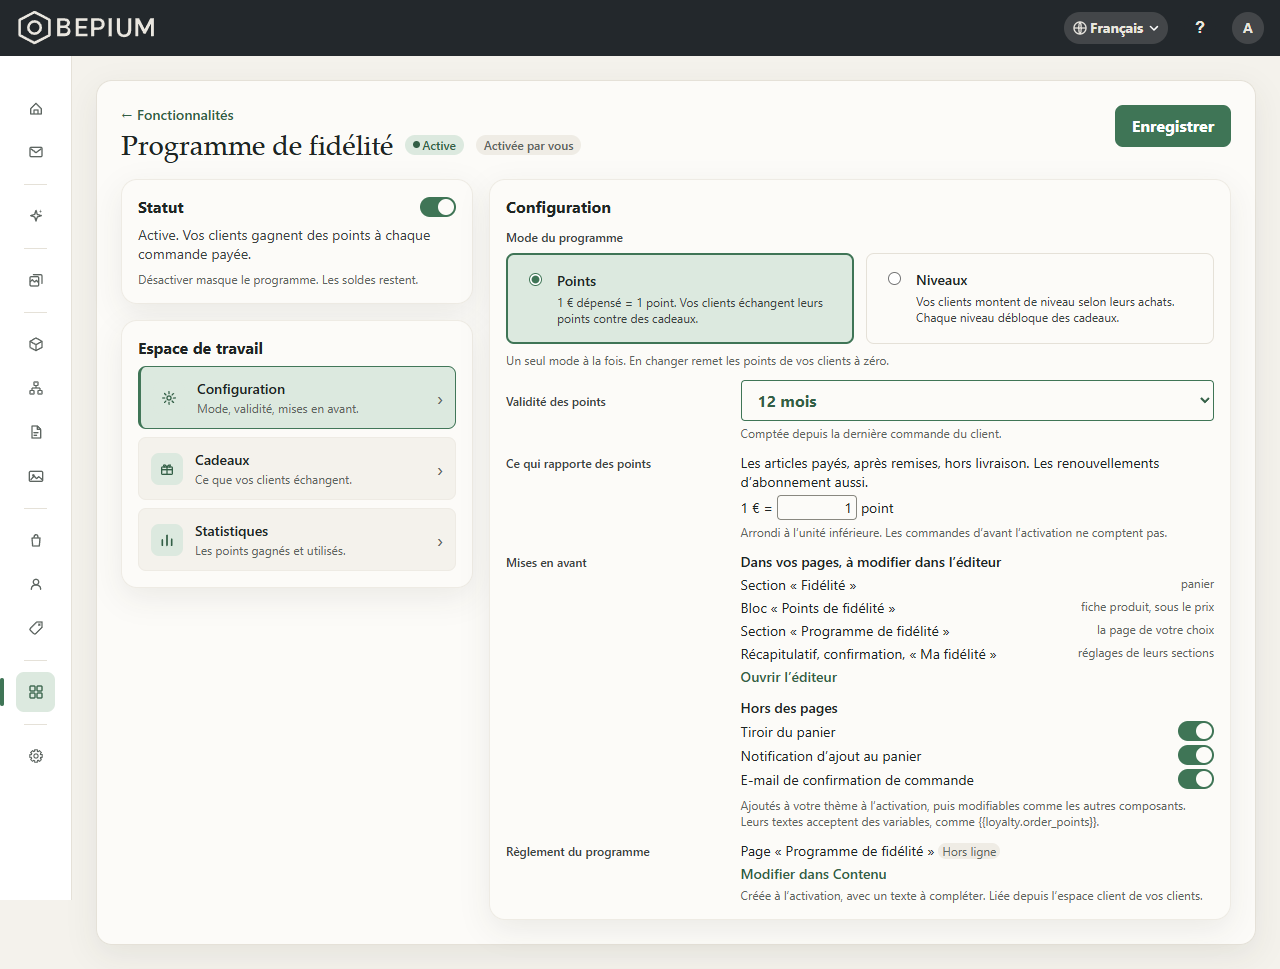Click the gear icon on Configuration card
The height and width of the screenshot is (969, 1280).
click(169, 398)
